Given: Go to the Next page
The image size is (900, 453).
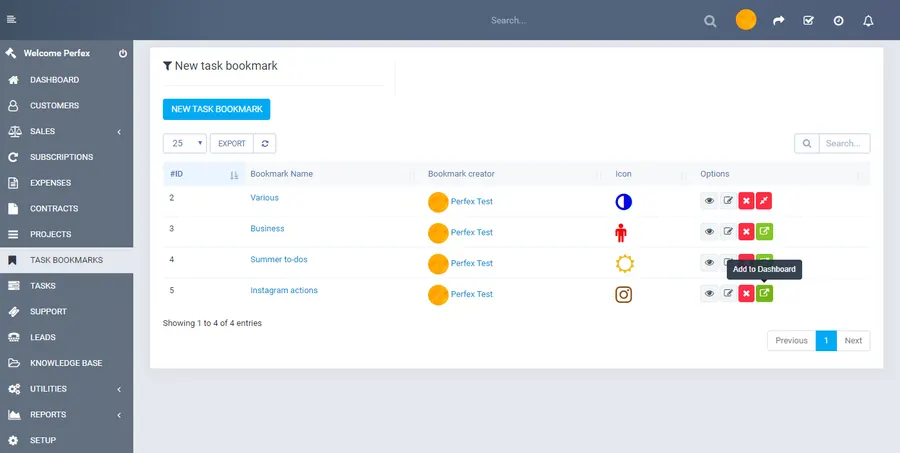Looking at the screenshot, I should coord(853,340).
